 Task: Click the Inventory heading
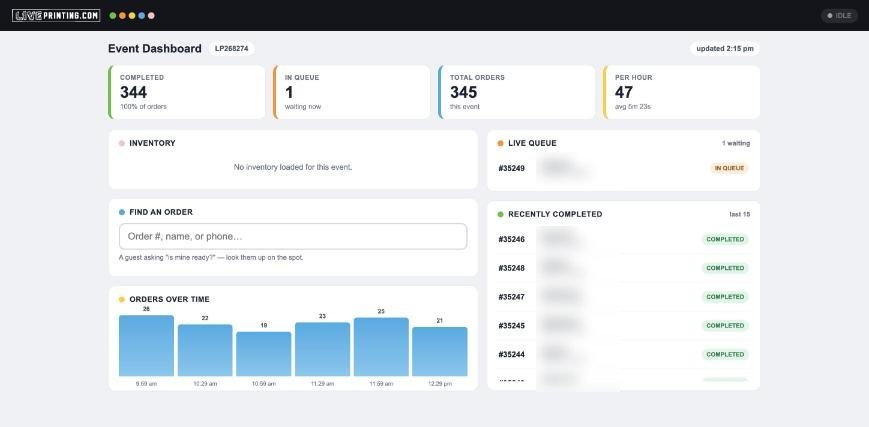(152, 143)
